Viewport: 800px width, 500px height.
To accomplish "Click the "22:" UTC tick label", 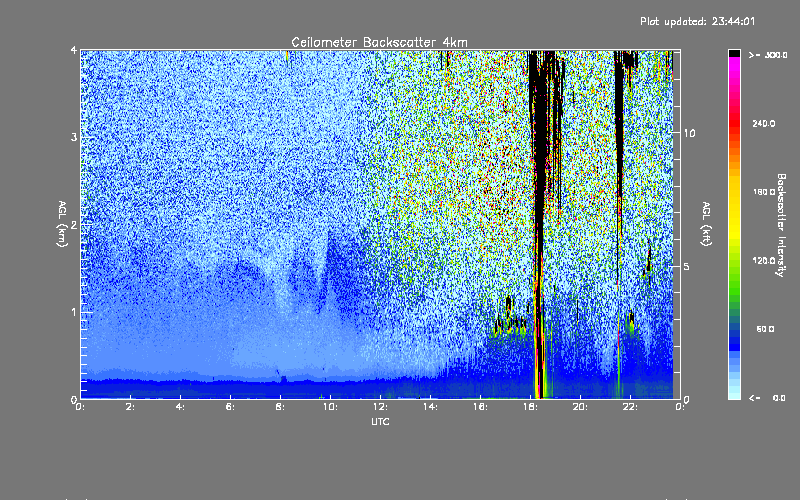I will (630, 407).
